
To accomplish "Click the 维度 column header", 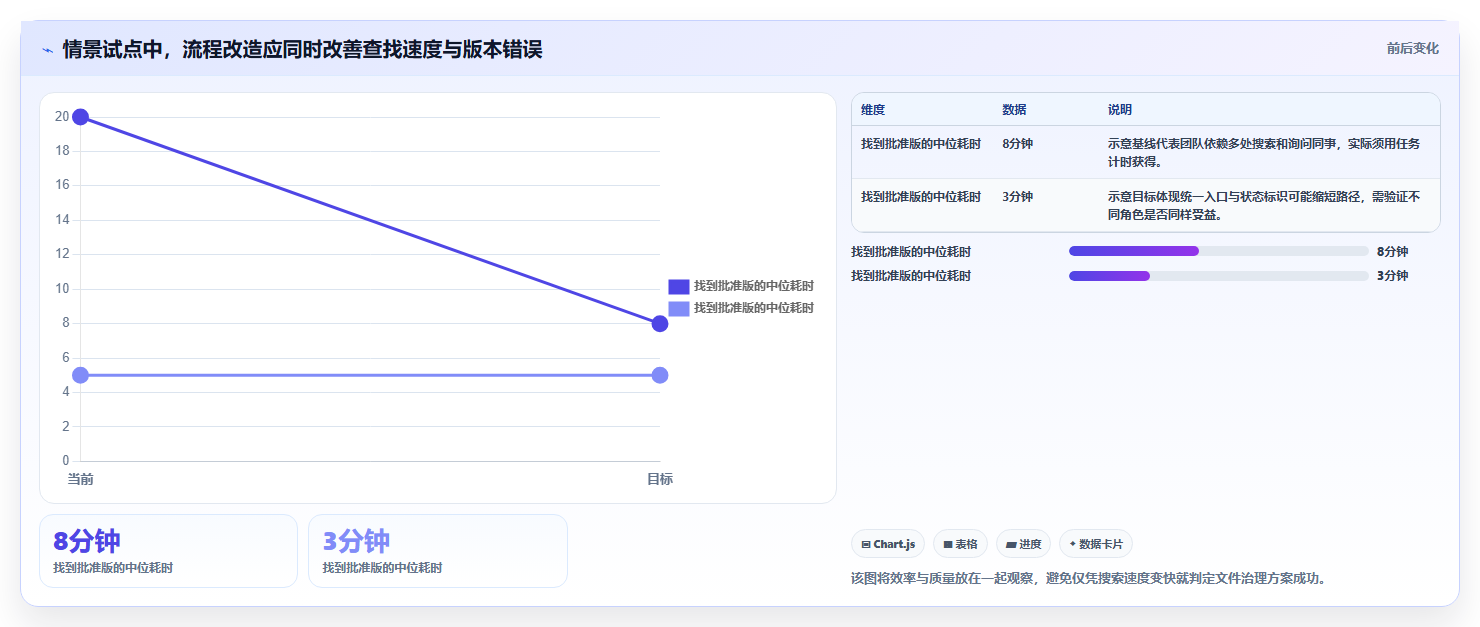I will pos(873,110).
